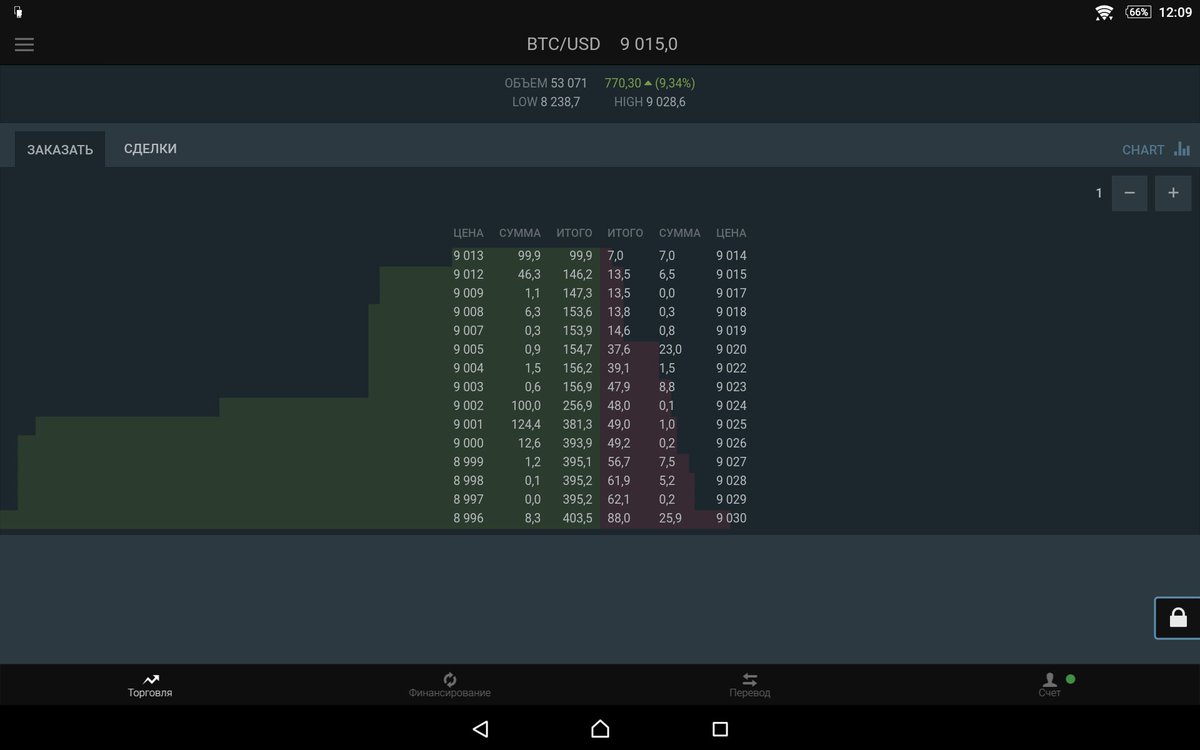Open the Перевод bottom tab

pos(750,685)
